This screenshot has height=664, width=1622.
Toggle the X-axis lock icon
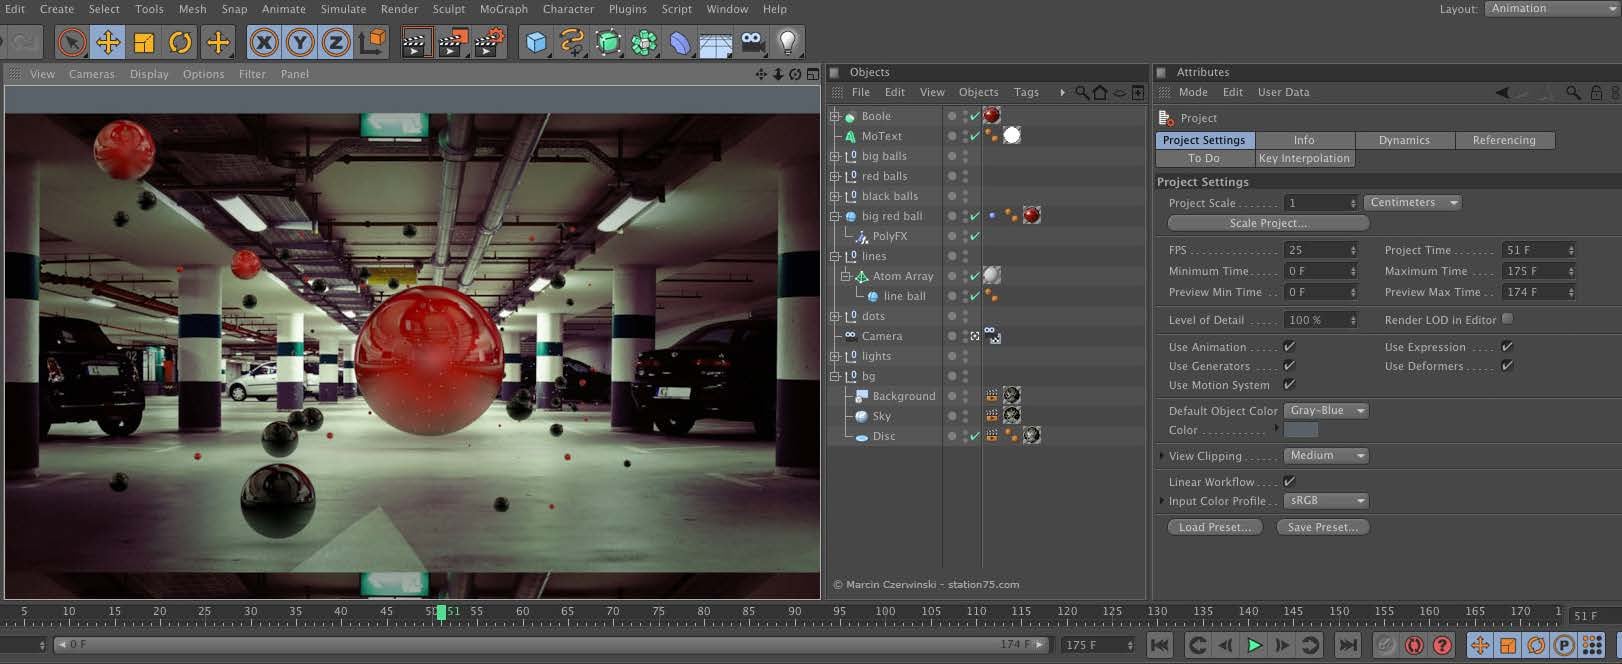(264, 42)
